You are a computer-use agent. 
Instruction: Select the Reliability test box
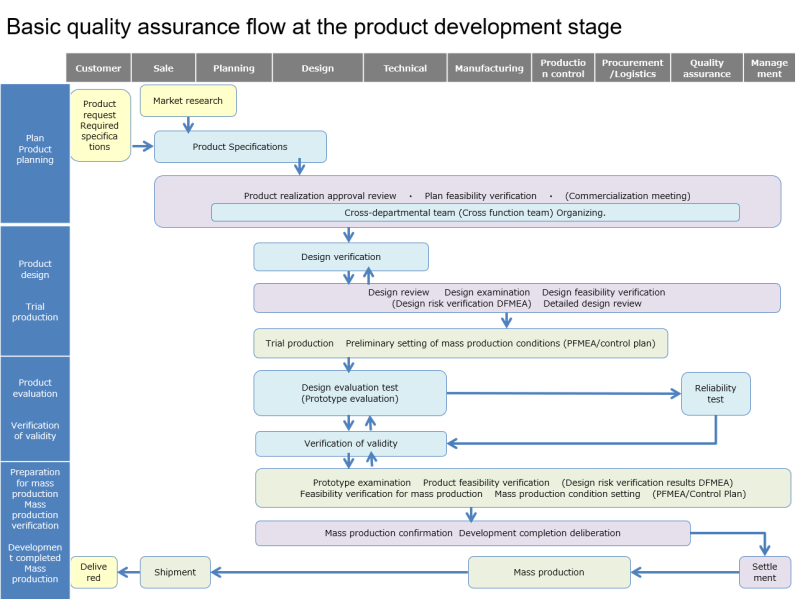[715, 393]
